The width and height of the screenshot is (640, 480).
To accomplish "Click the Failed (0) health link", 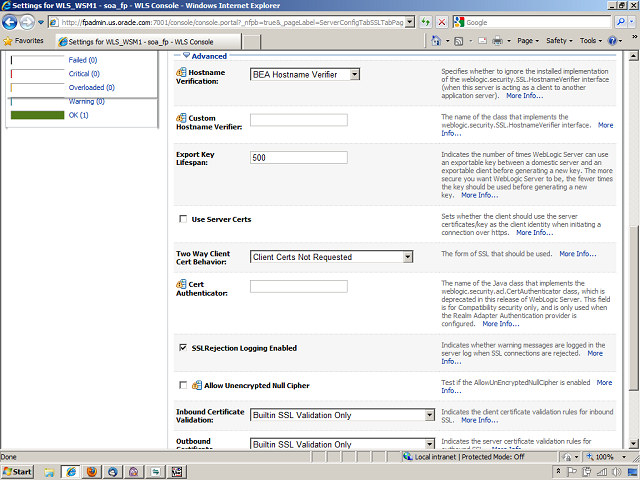I will 82,60.
